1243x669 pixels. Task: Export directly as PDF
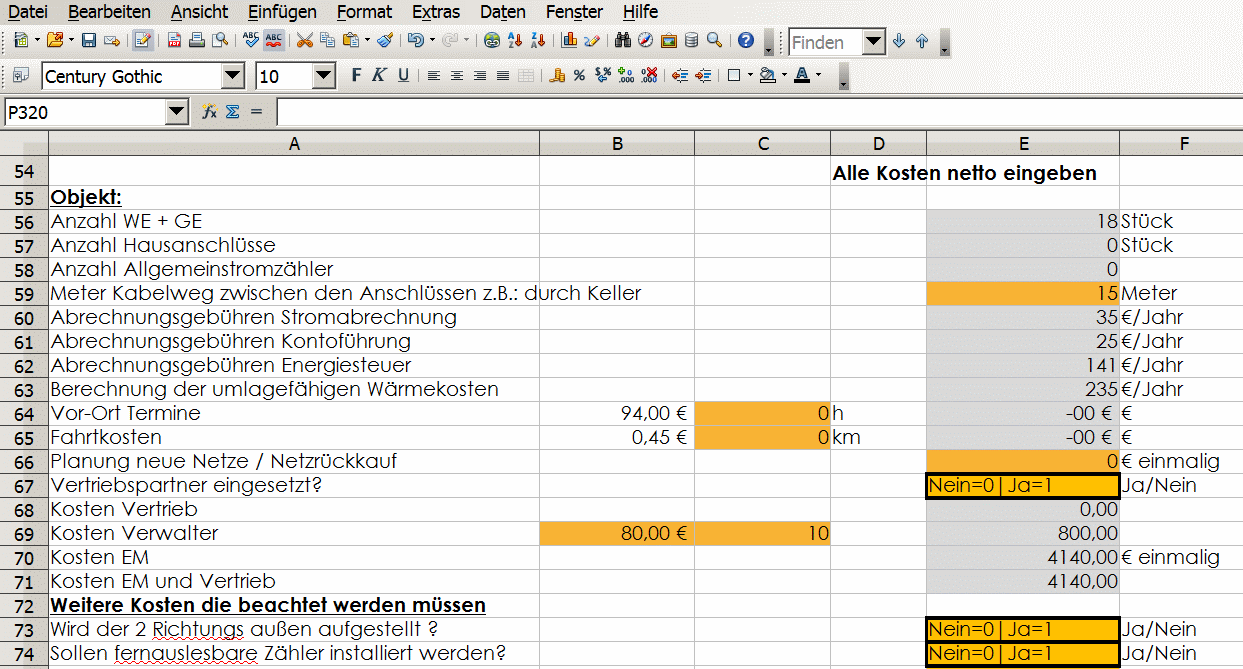pyautogui.click(x=174, y=41)
